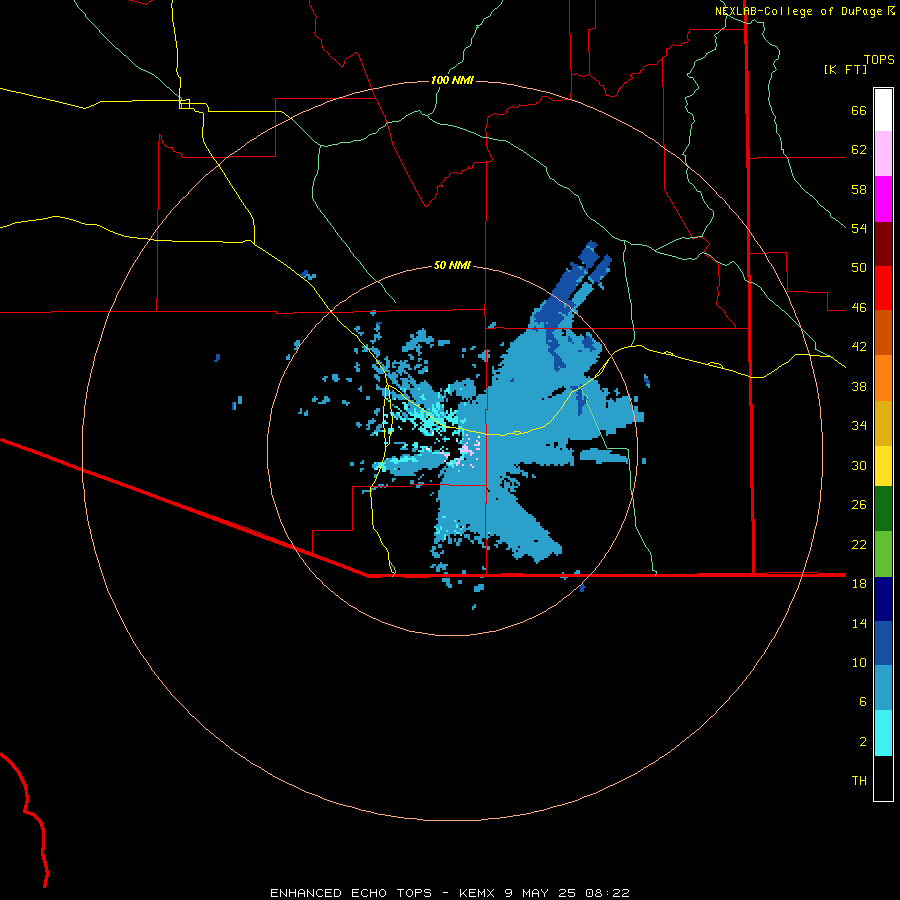The height and width of the screenshot is (900, 900).
Task: Click the legend value 18
Action: click(859, 583)
